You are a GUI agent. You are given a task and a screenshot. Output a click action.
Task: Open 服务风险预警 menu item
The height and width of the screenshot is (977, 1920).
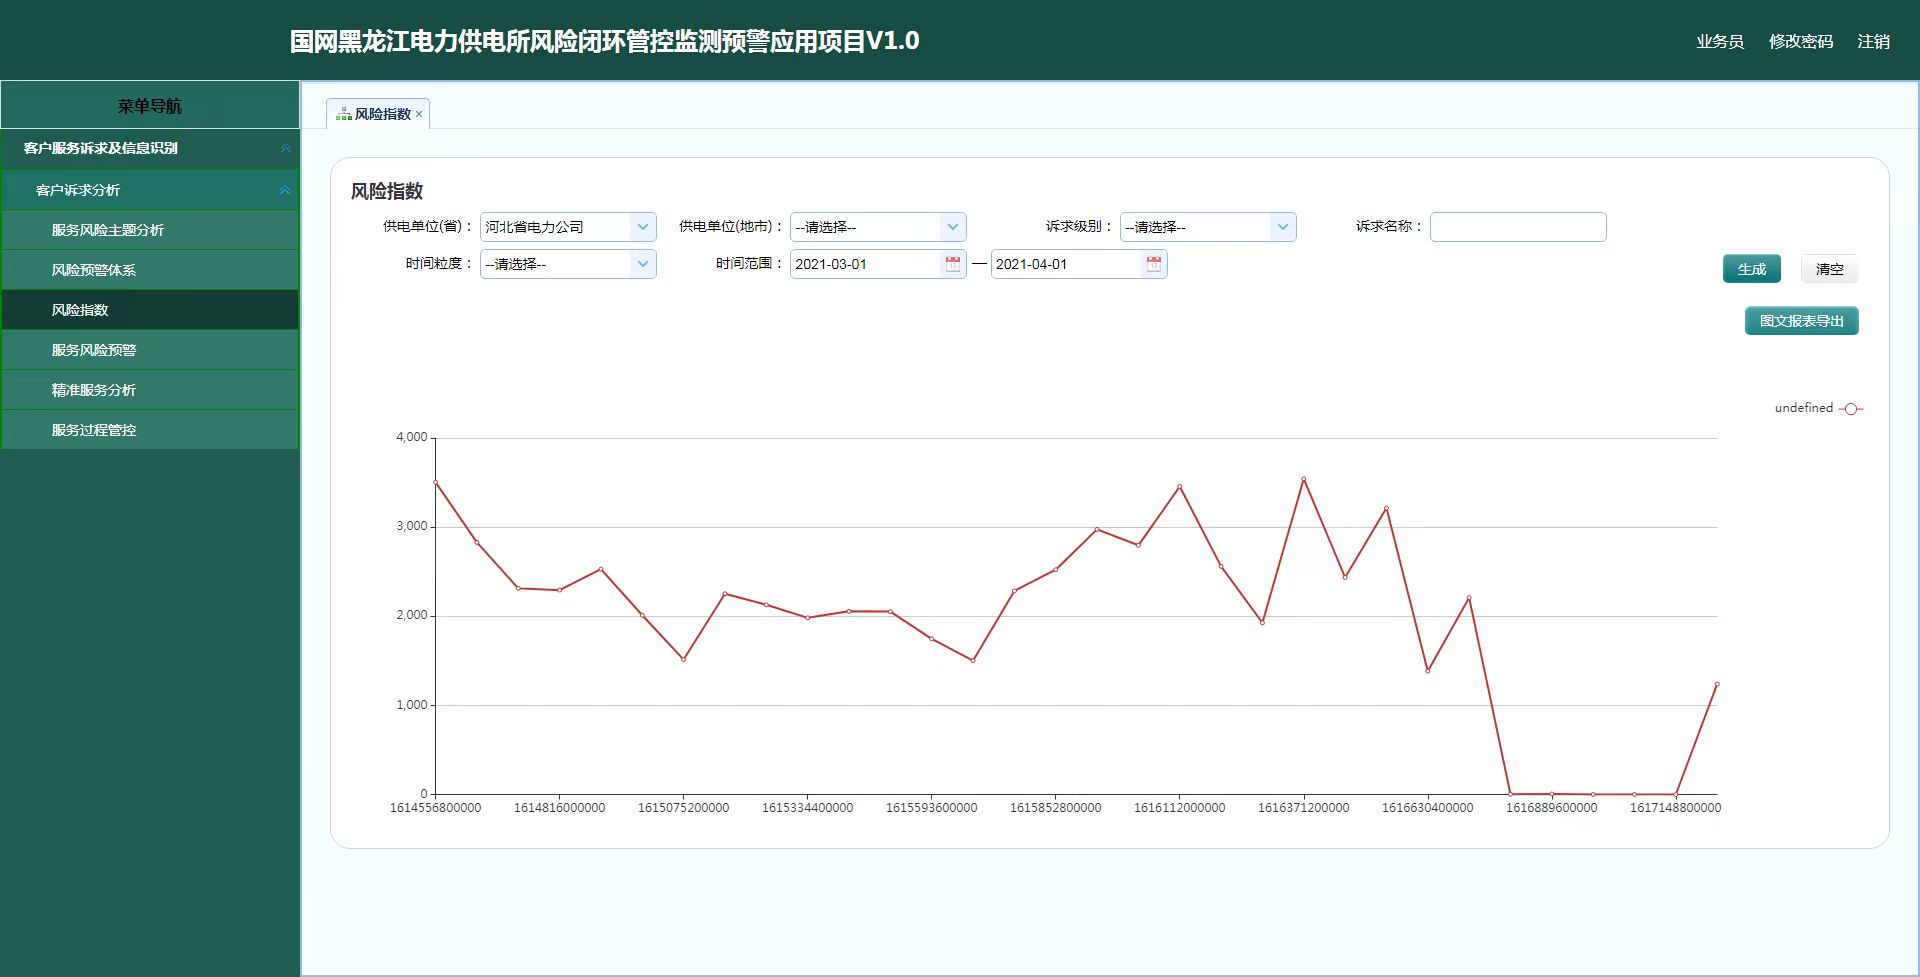[150, 350]
